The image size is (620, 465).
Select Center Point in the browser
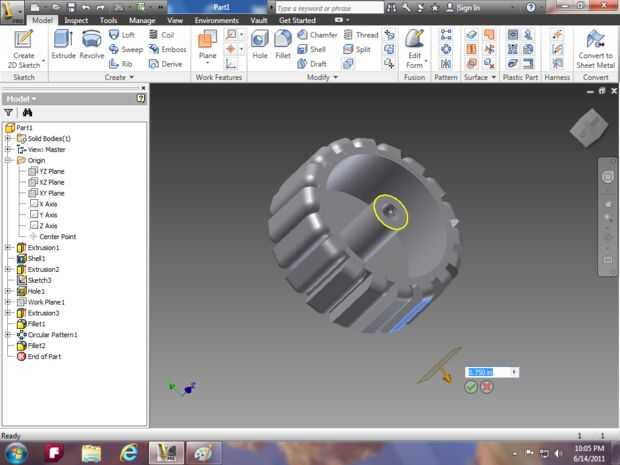point(53,236)
